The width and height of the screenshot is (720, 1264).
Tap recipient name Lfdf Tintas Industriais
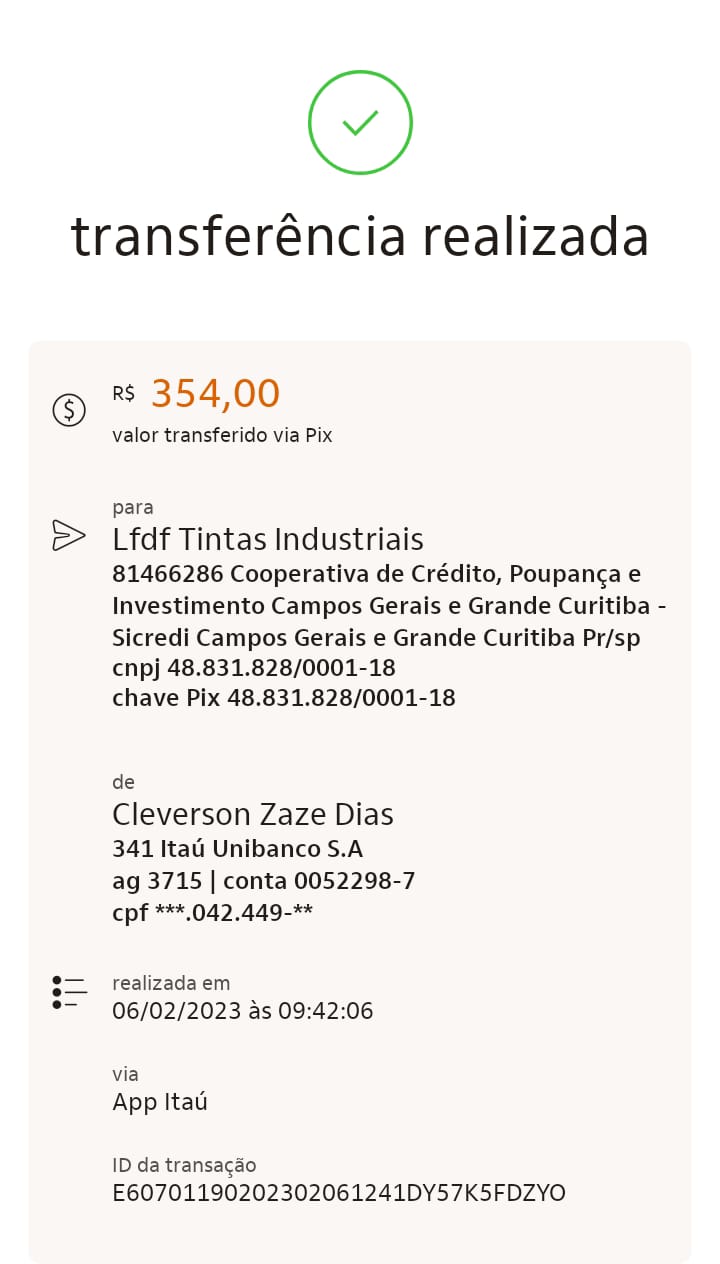[x=268, y=539]
